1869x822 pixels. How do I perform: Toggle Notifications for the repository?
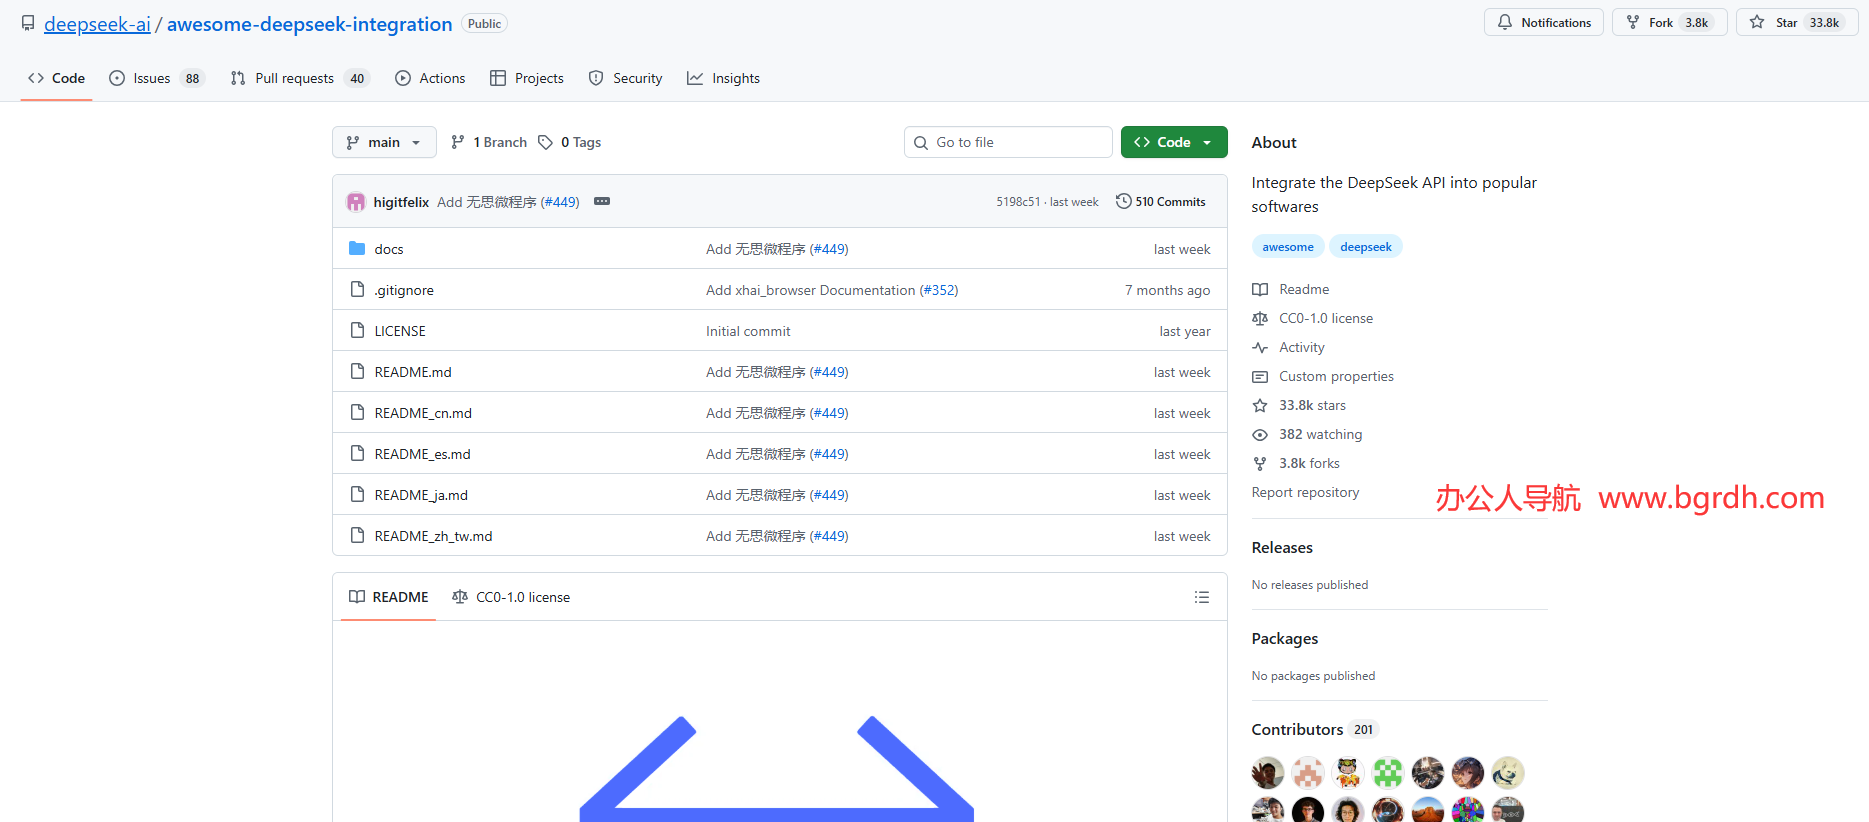click(1543, 22)
